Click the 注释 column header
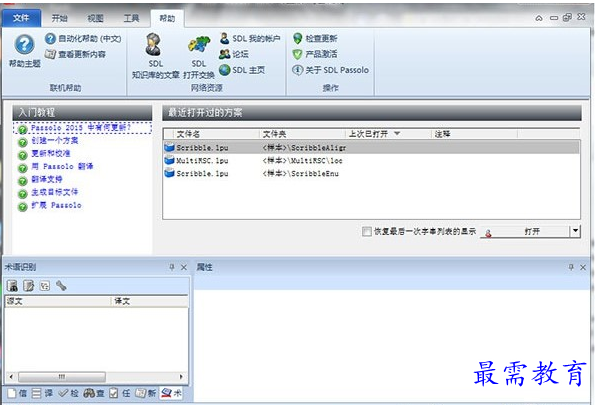 (x=474, y=134)
